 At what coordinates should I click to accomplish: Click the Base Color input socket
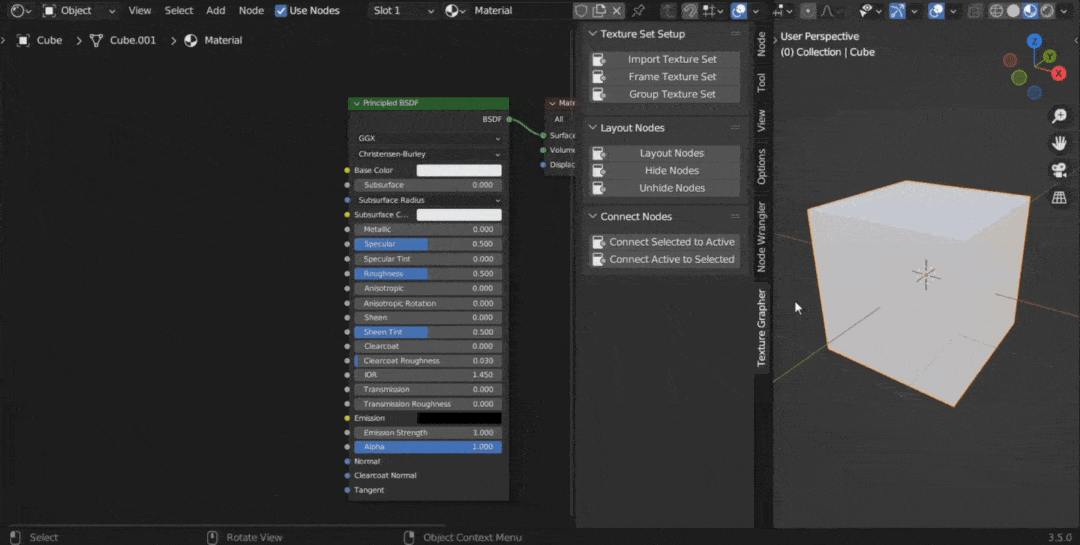click(x=346, y=170)
